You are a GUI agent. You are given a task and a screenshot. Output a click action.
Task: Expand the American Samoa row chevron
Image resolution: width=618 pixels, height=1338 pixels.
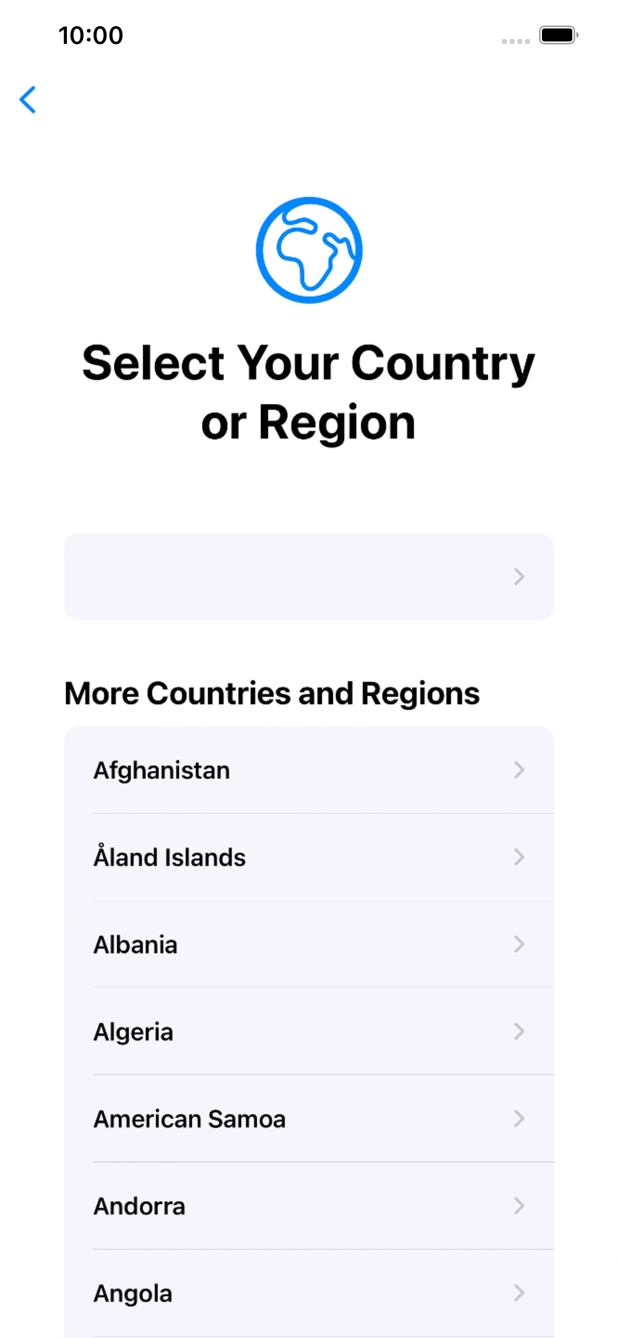tap(519, 1119)
